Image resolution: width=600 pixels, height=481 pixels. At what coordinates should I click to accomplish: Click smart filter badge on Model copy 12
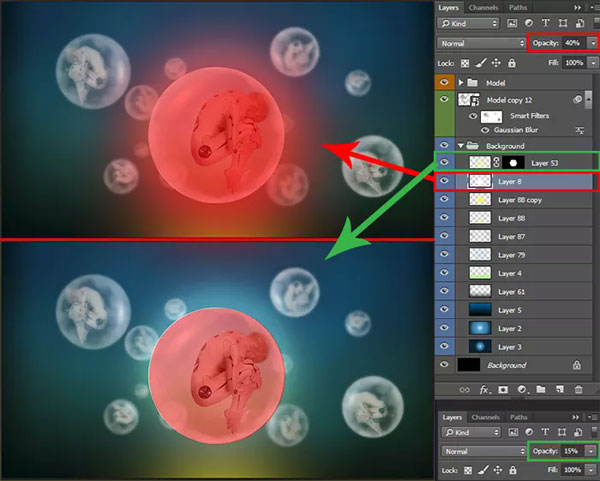point(577,99)
